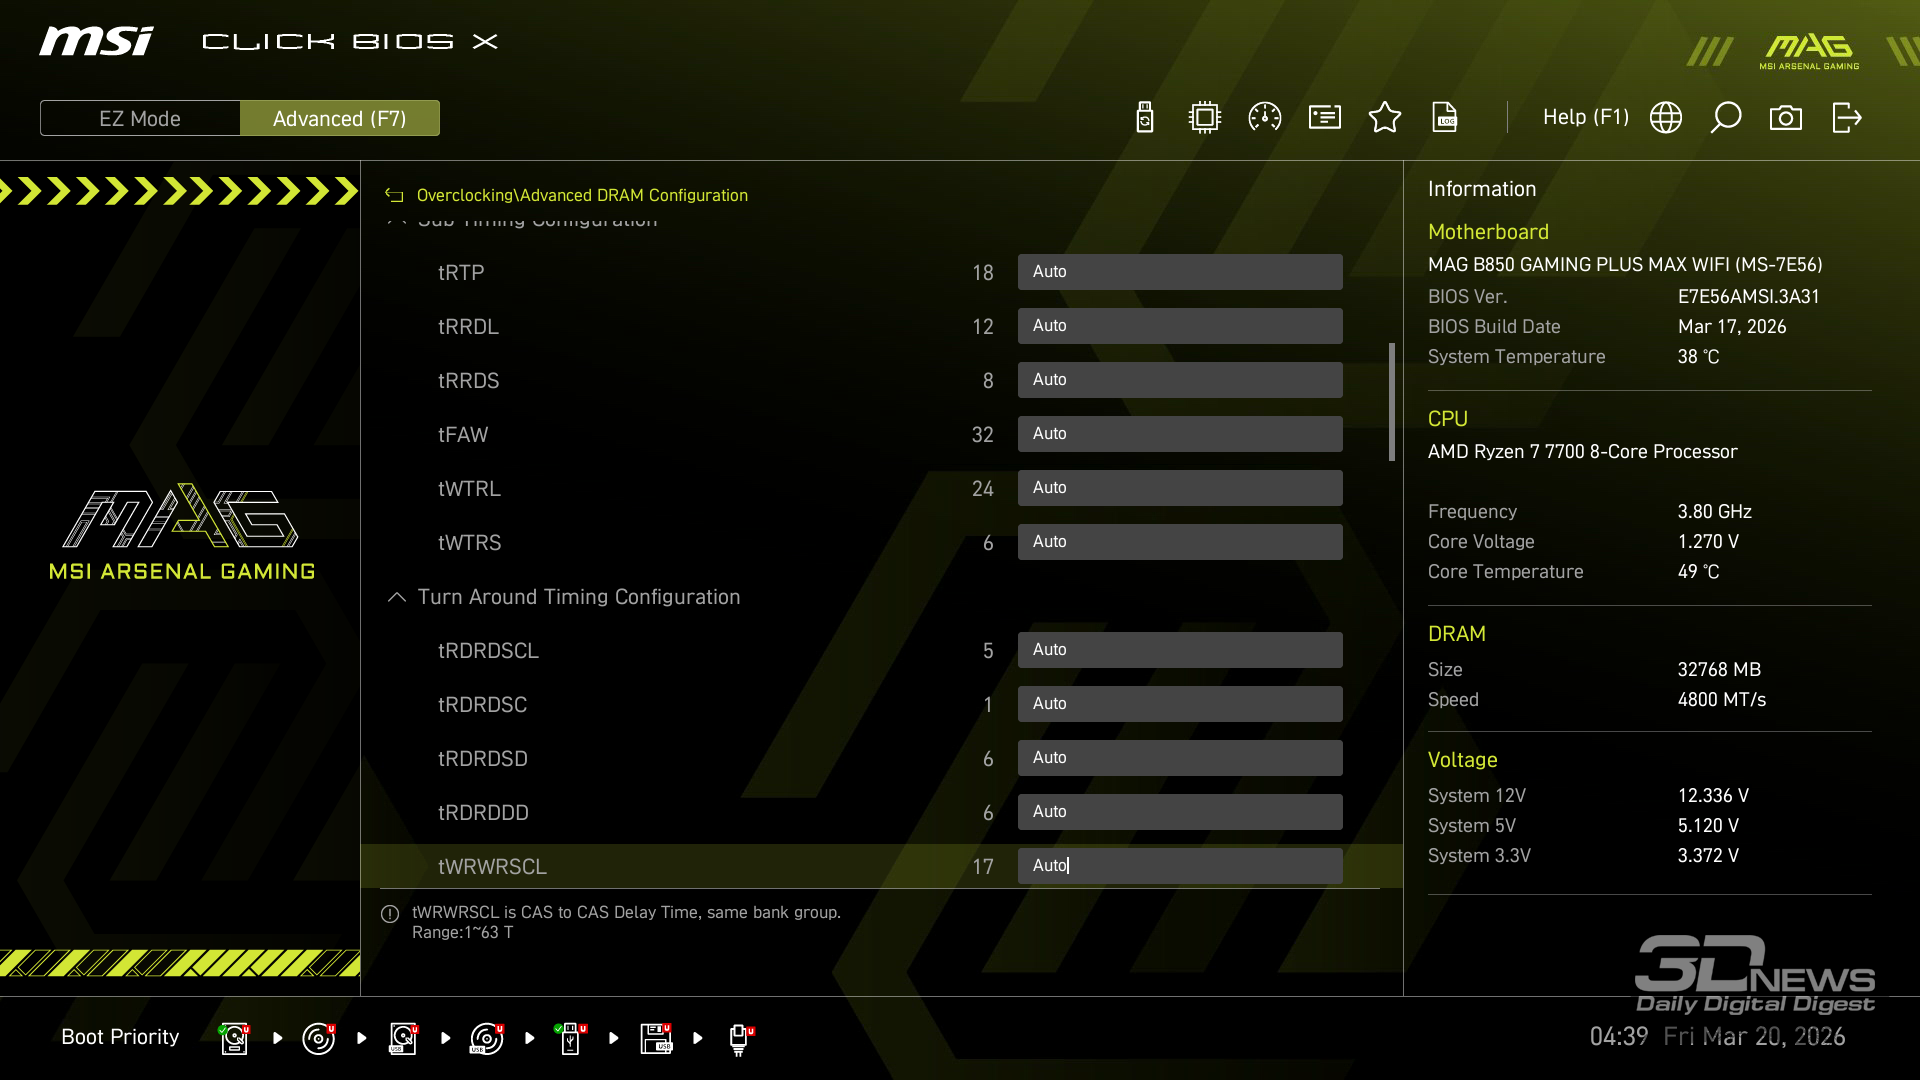Select USB floppy boot device icon
This screenshot has height=1080, width=1920.
[x=656, y=1038]
